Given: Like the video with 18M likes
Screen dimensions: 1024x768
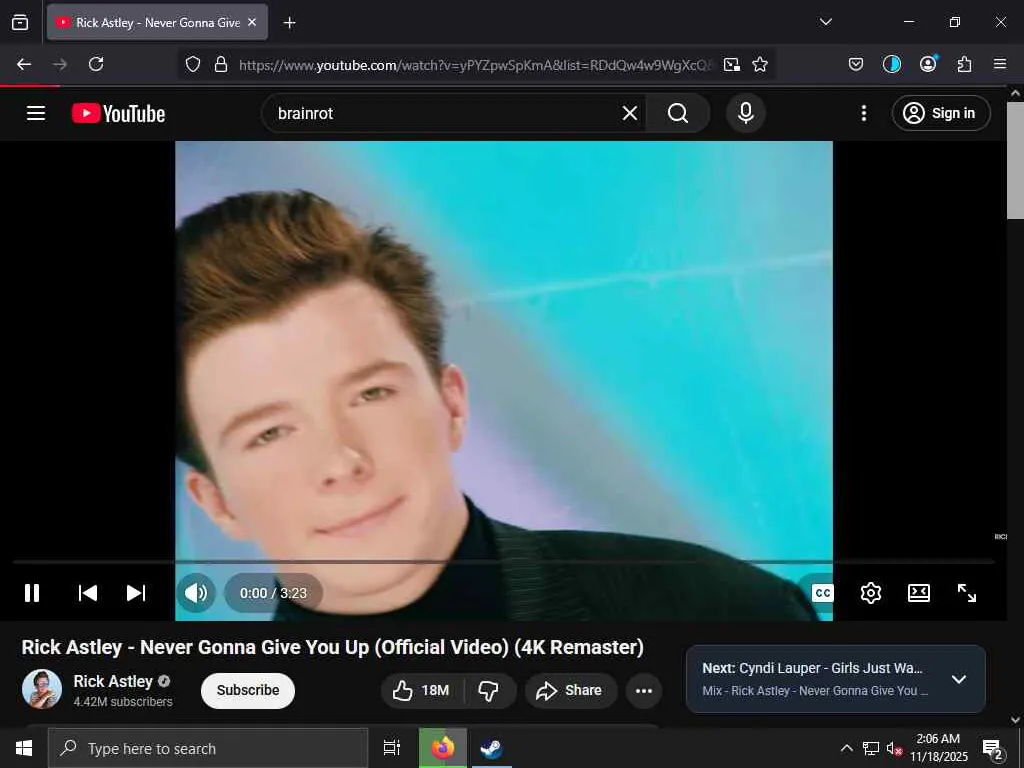Looking at the screenshot, I should point(422,690).
